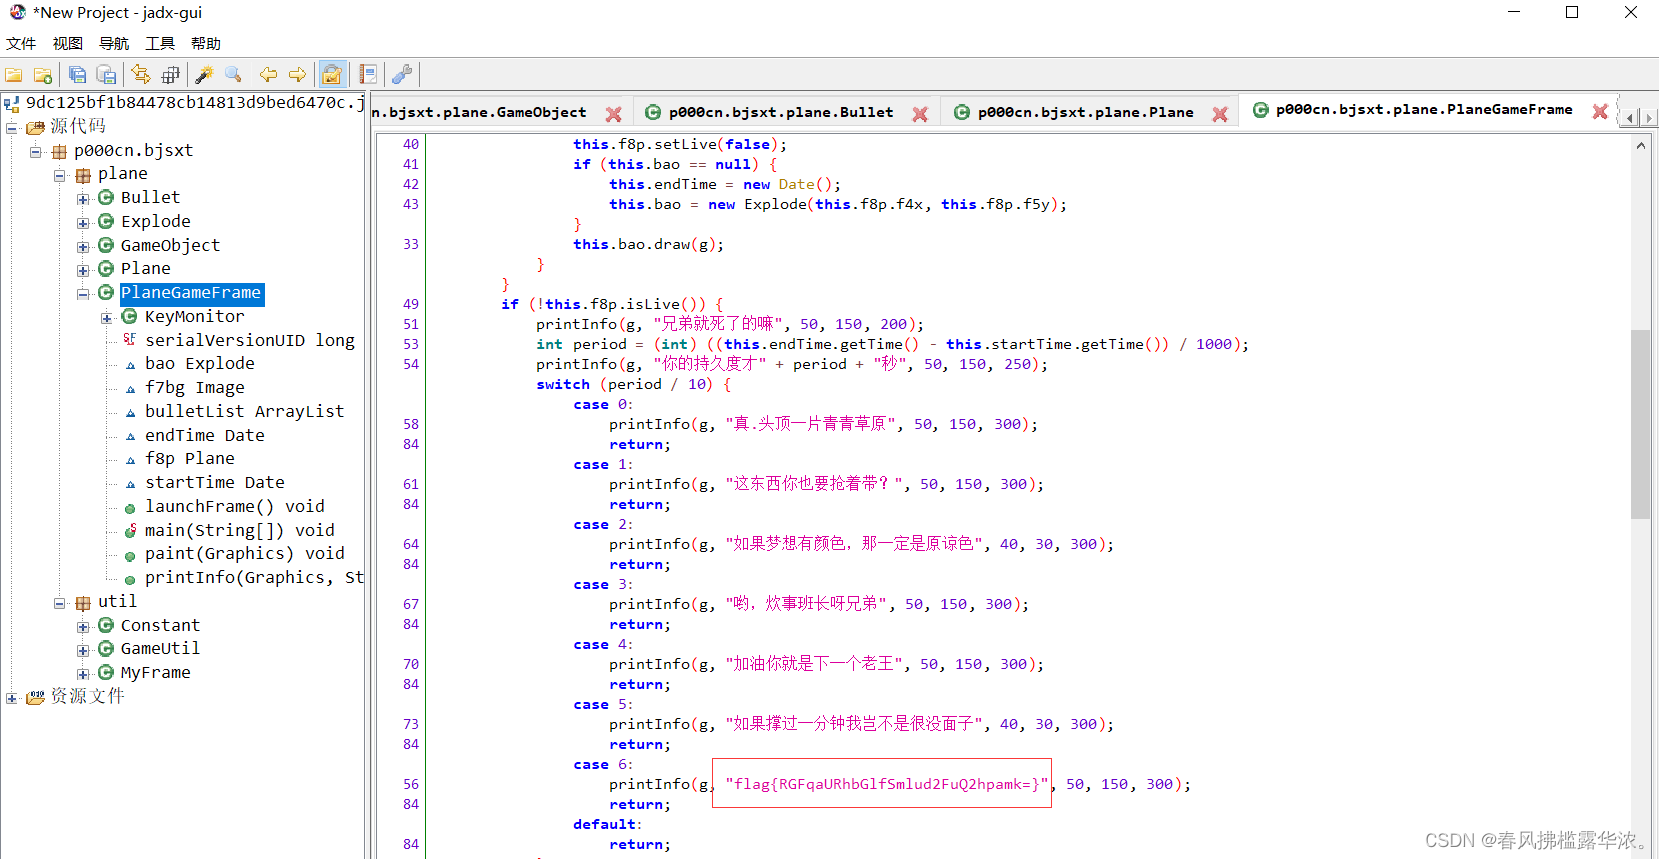The width and height of the screenshot is (1659, 859).
Task: Open class search magnifier icon
Action: (x=234, y=75)
